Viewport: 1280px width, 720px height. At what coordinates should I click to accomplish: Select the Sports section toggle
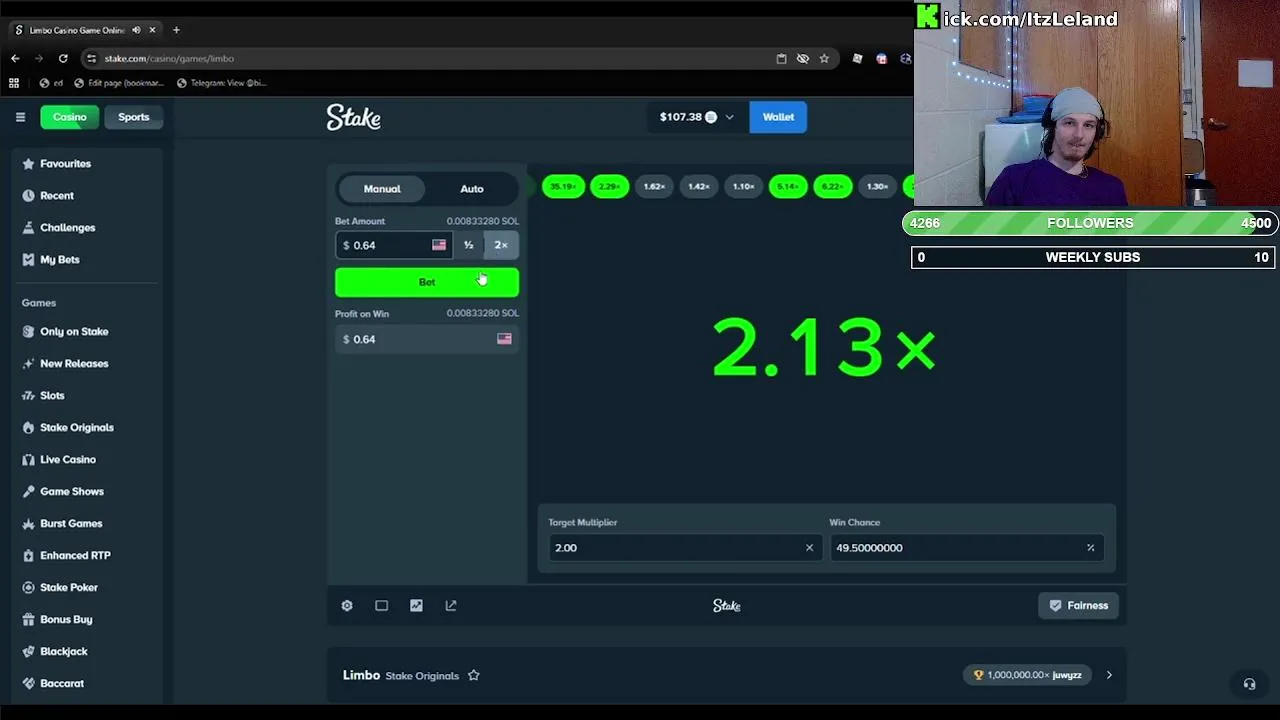click(134, 117)
